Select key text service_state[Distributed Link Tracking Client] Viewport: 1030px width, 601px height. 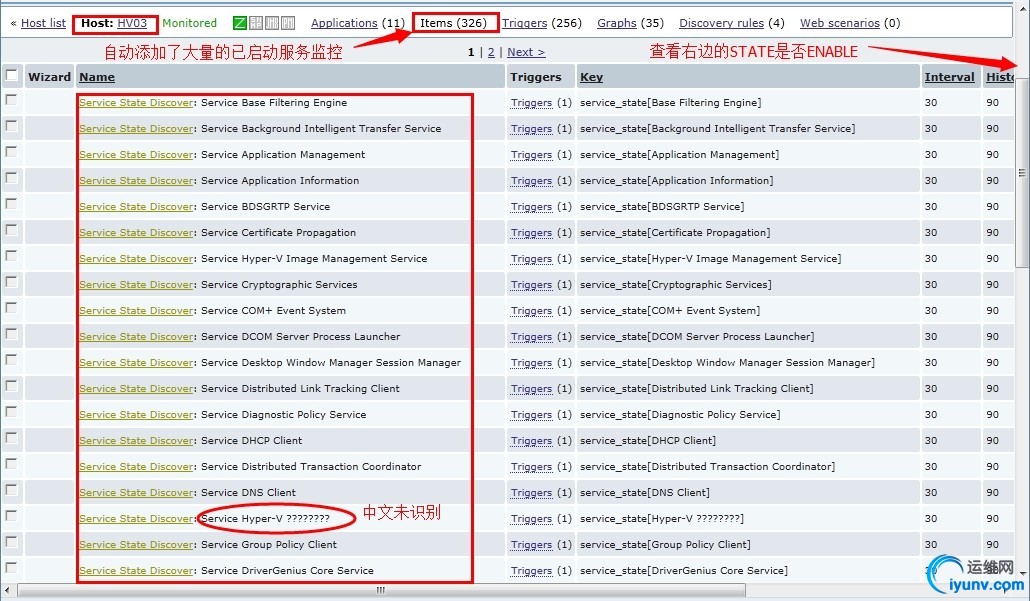(696, 389)
